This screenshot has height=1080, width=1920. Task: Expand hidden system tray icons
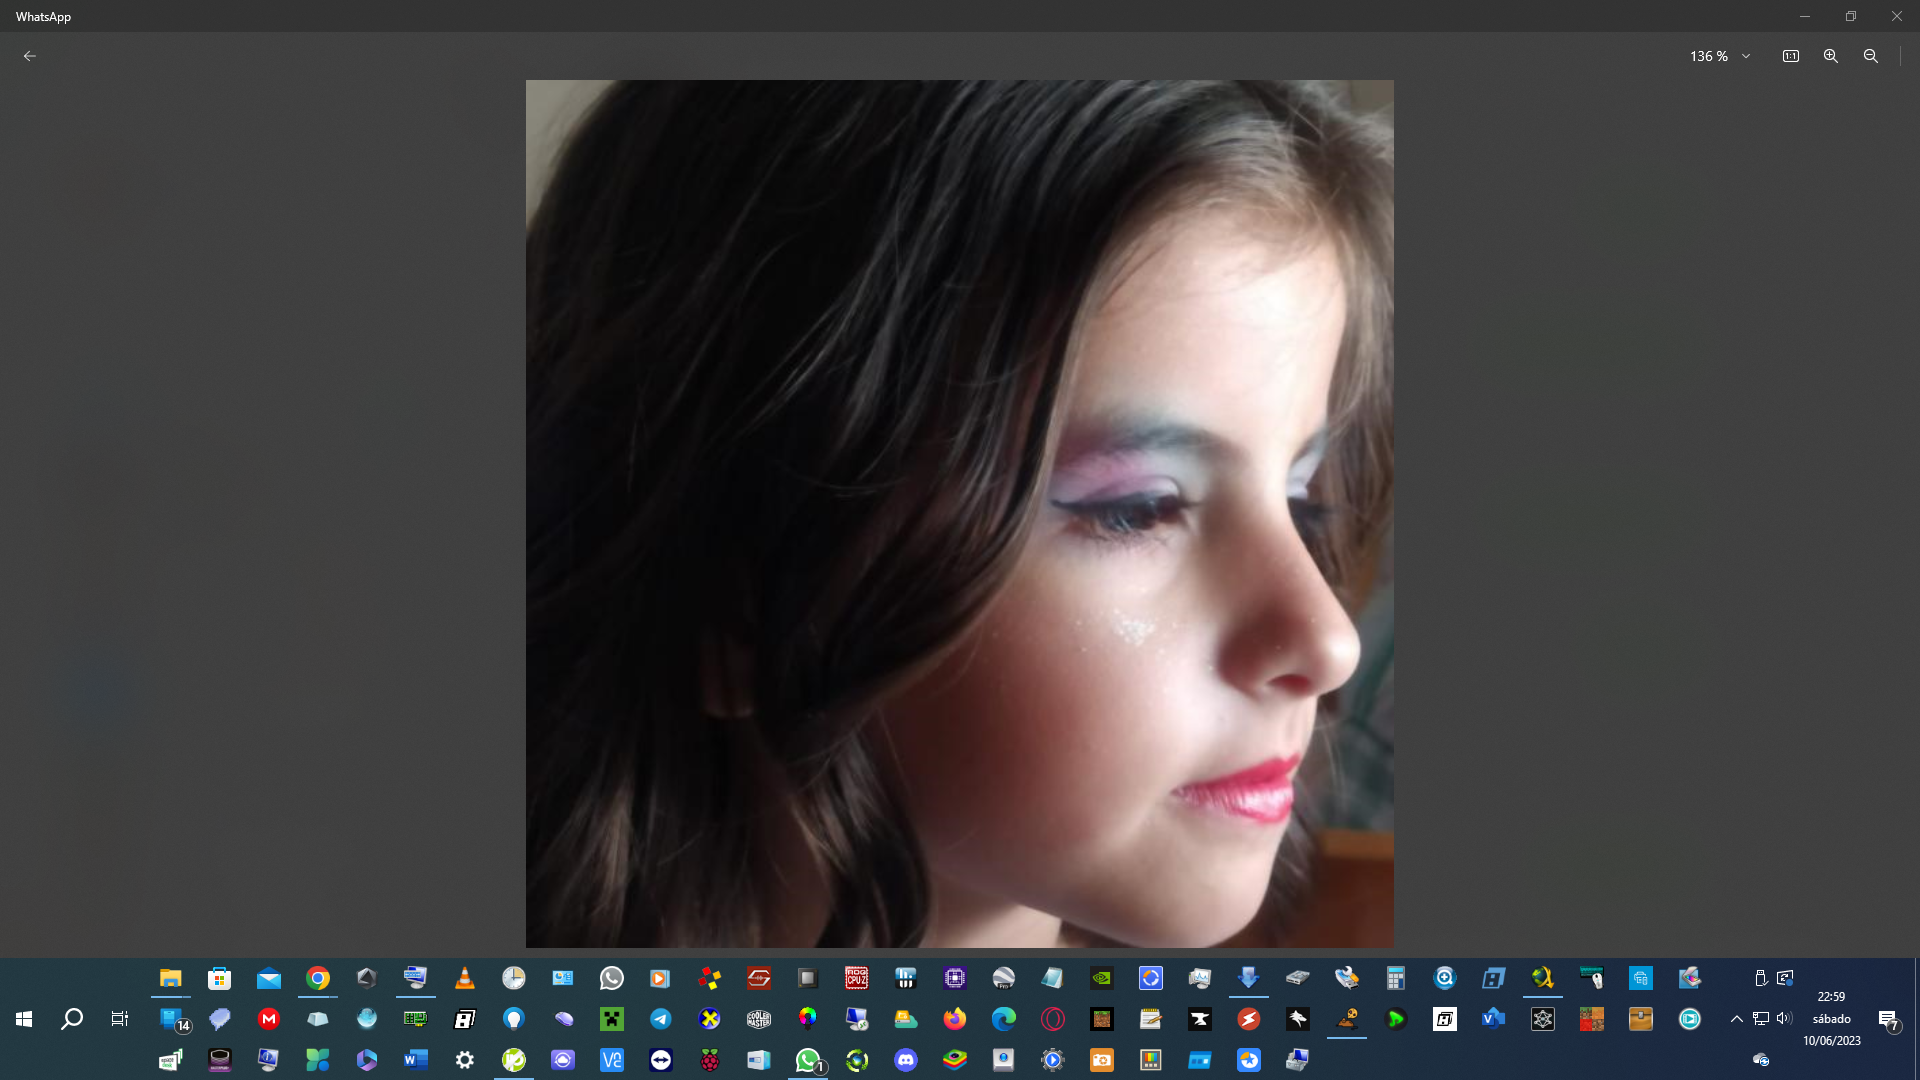1737,1019
